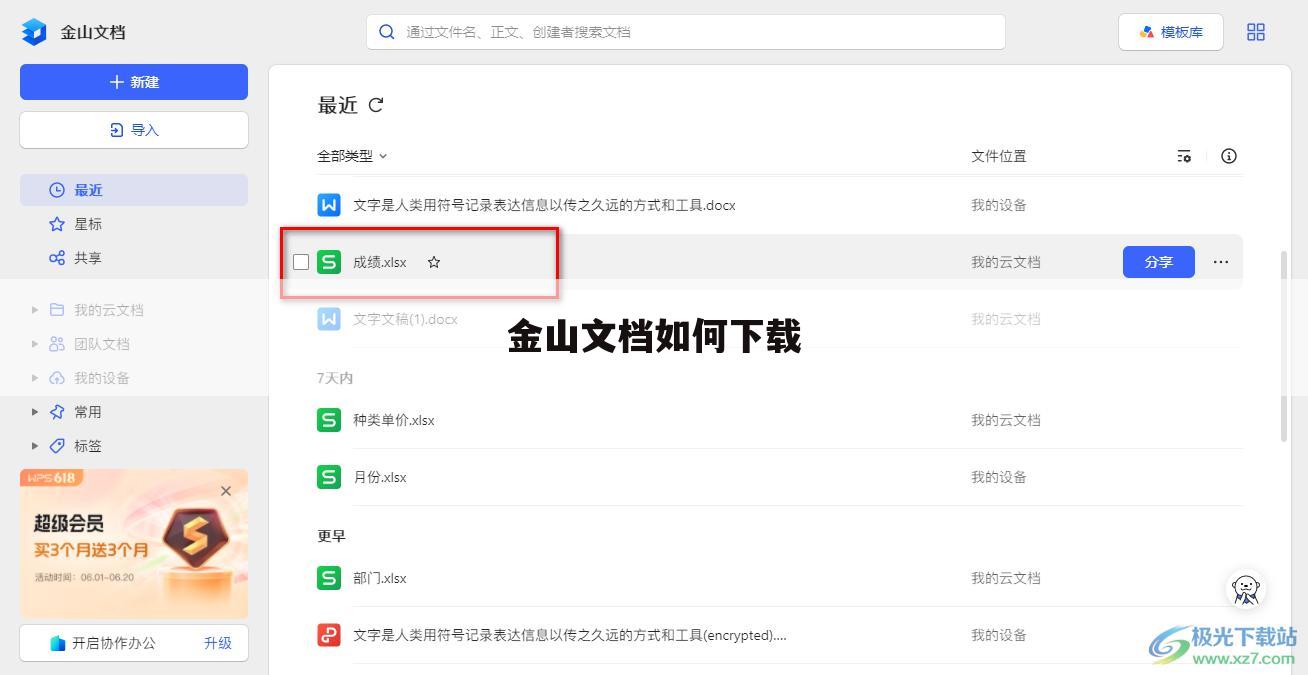Click the PDF icon of encrypted file

[329, 635]
